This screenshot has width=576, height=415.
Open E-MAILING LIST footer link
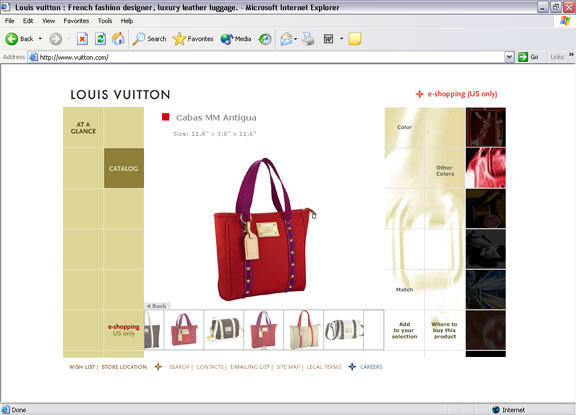click(250, 367)
